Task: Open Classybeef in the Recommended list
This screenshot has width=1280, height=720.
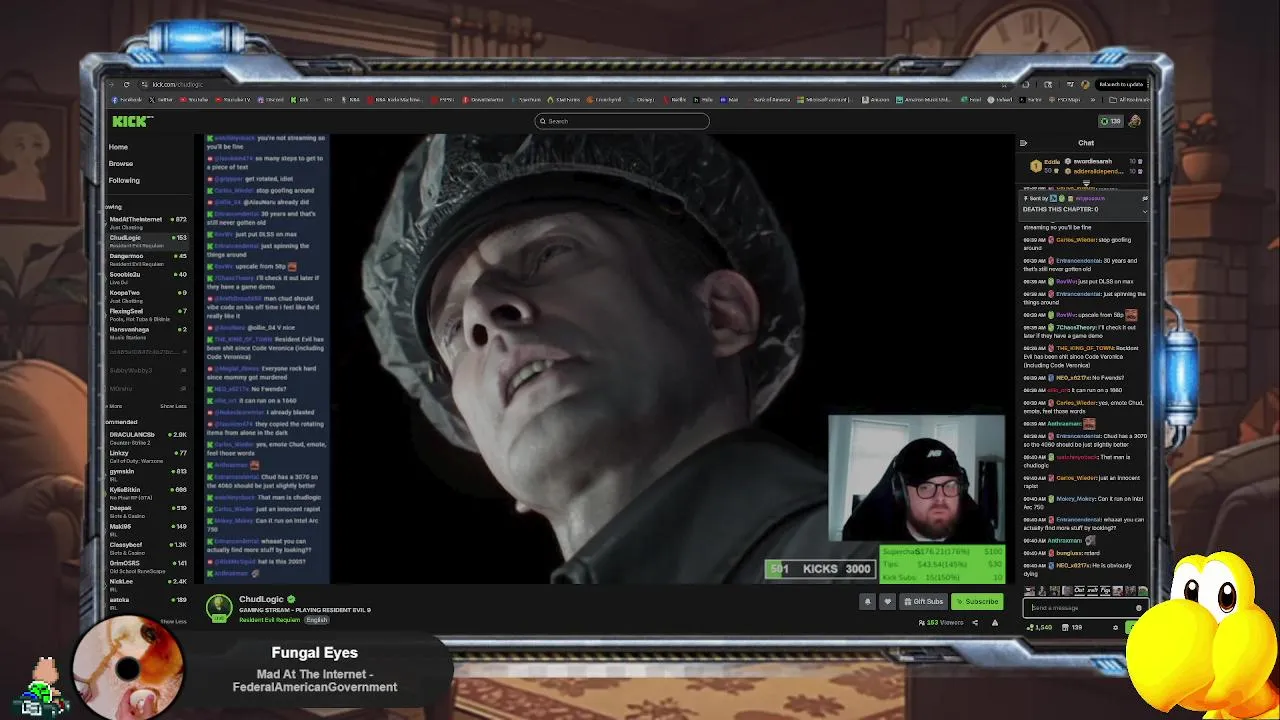Action: 148,548
